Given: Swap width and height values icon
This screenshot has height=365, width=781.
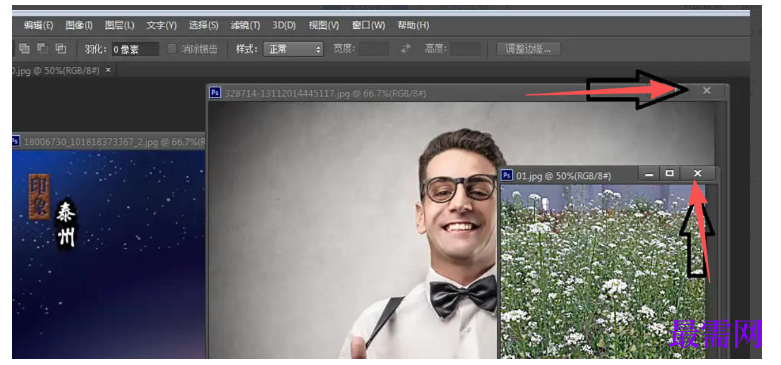Looking at the screenshot, I should click(x=406, y=49).
